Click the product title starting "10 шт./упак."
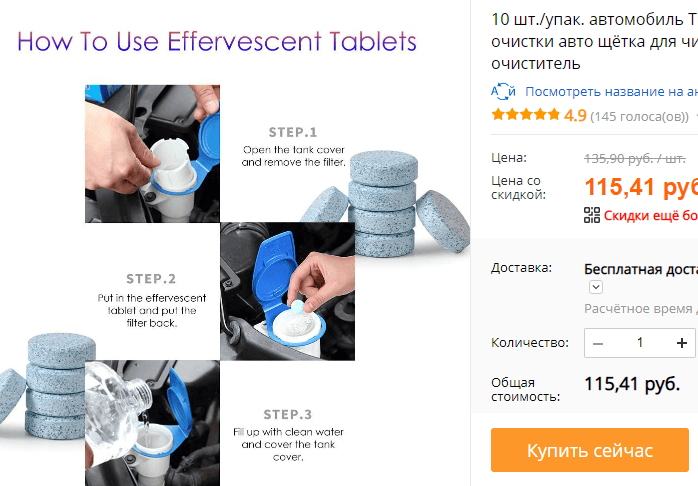 pos(594,41)
